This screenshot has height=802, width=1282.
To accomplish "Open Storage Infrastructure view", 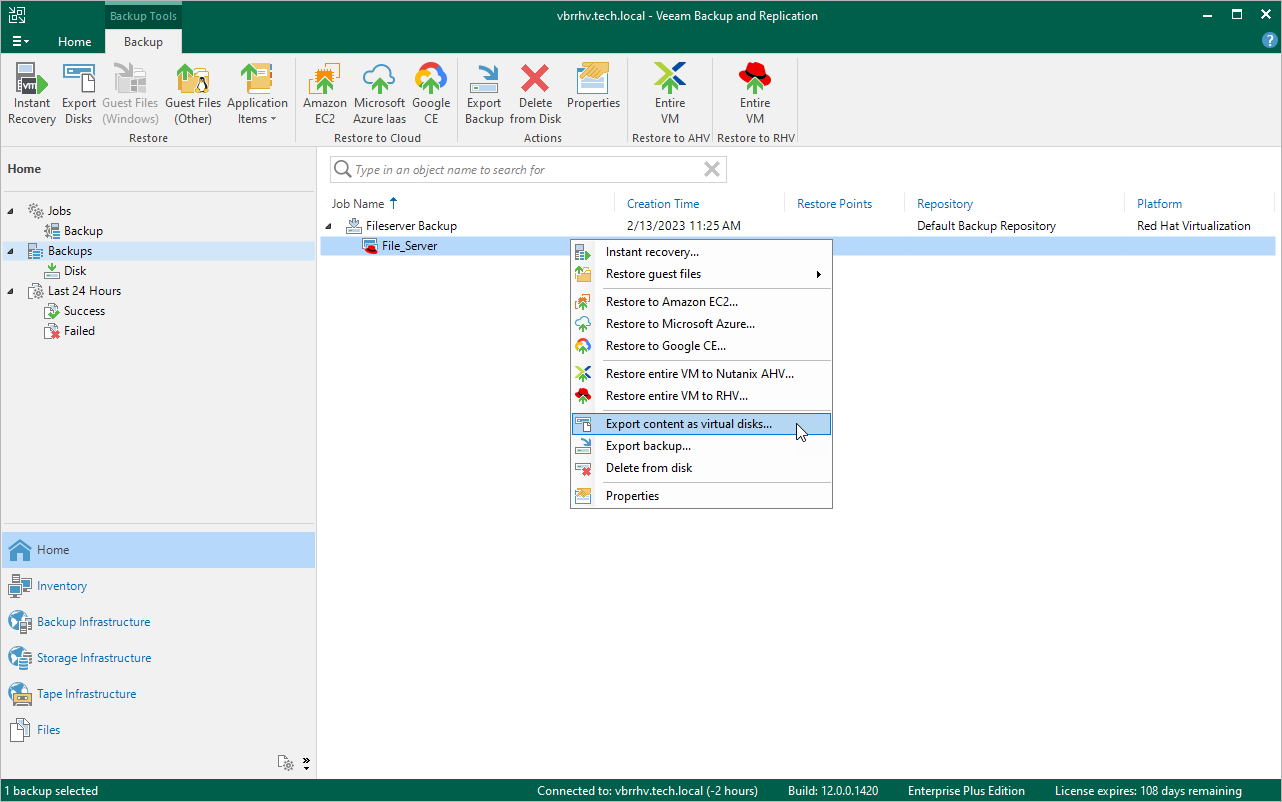I will 158,658.
